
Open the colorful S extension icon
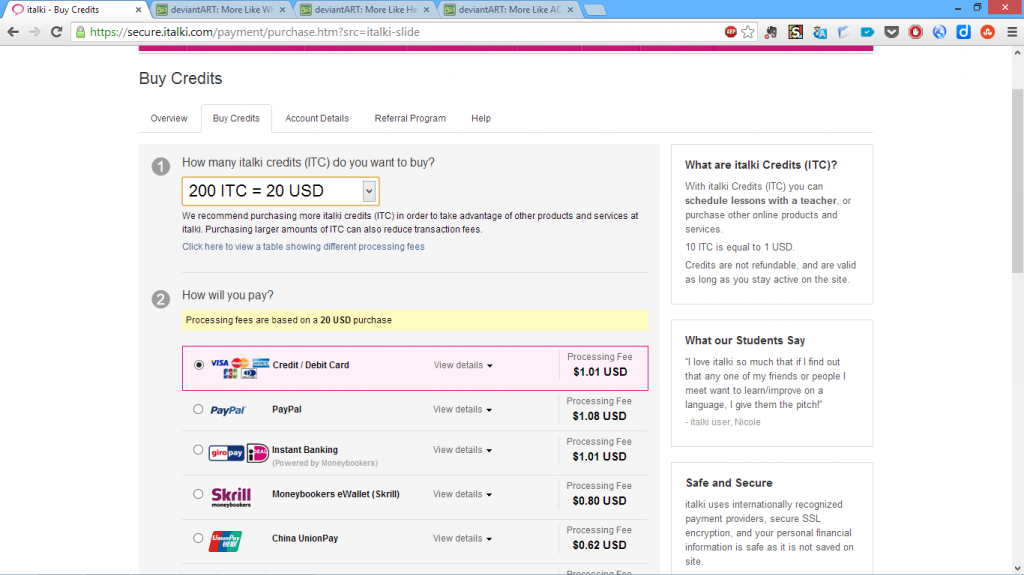tap(795, 32)
